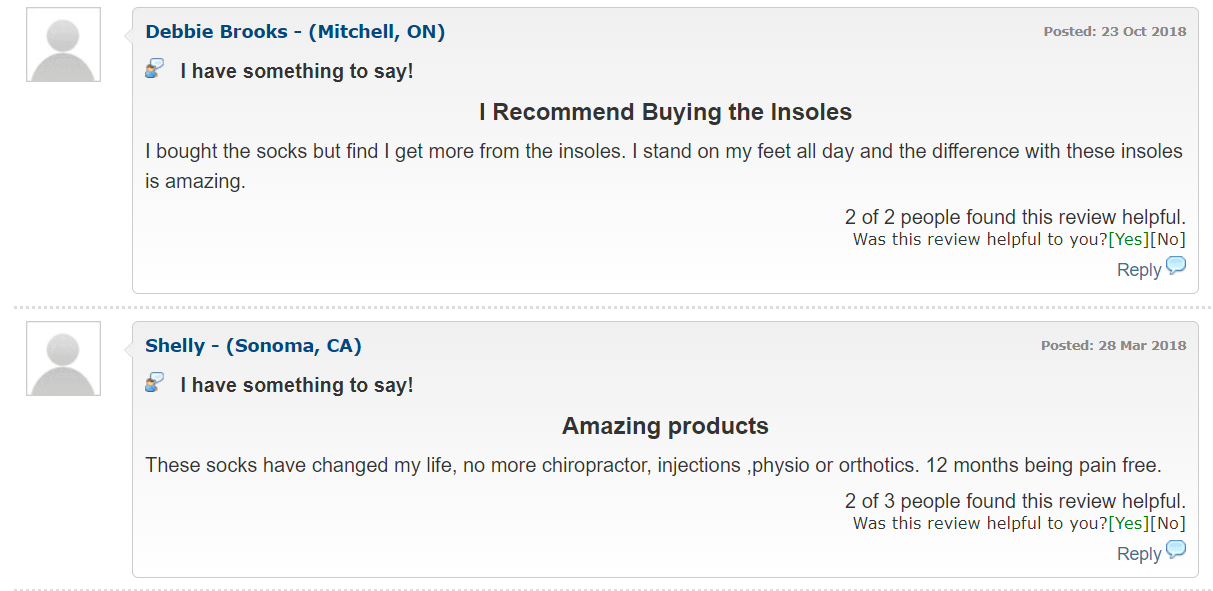Click the speech bubble icon beside Reply in Shelly's review

pyautogui.click(x=1176, y=550)
